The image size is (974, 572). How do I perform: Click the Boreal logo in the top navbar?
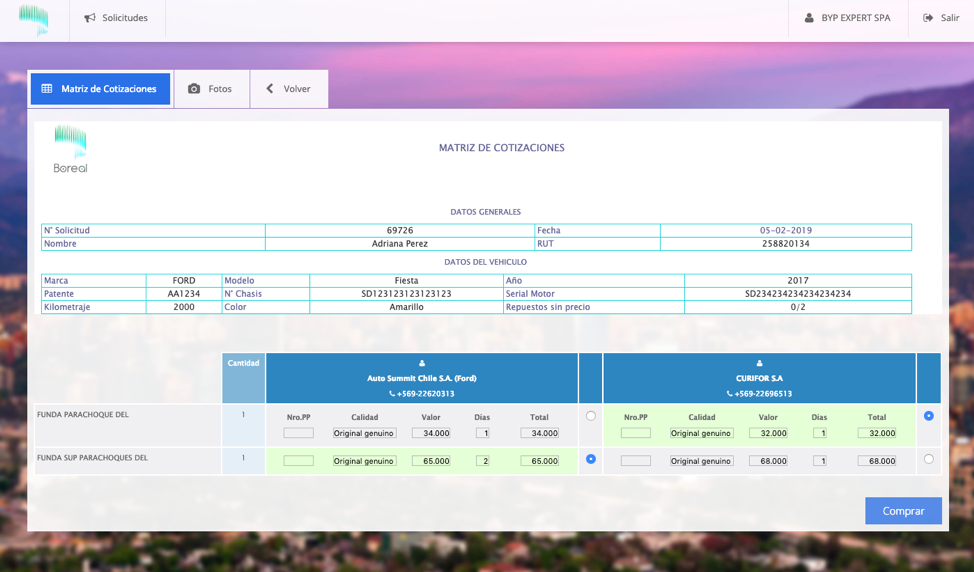(x=34, y=19)
